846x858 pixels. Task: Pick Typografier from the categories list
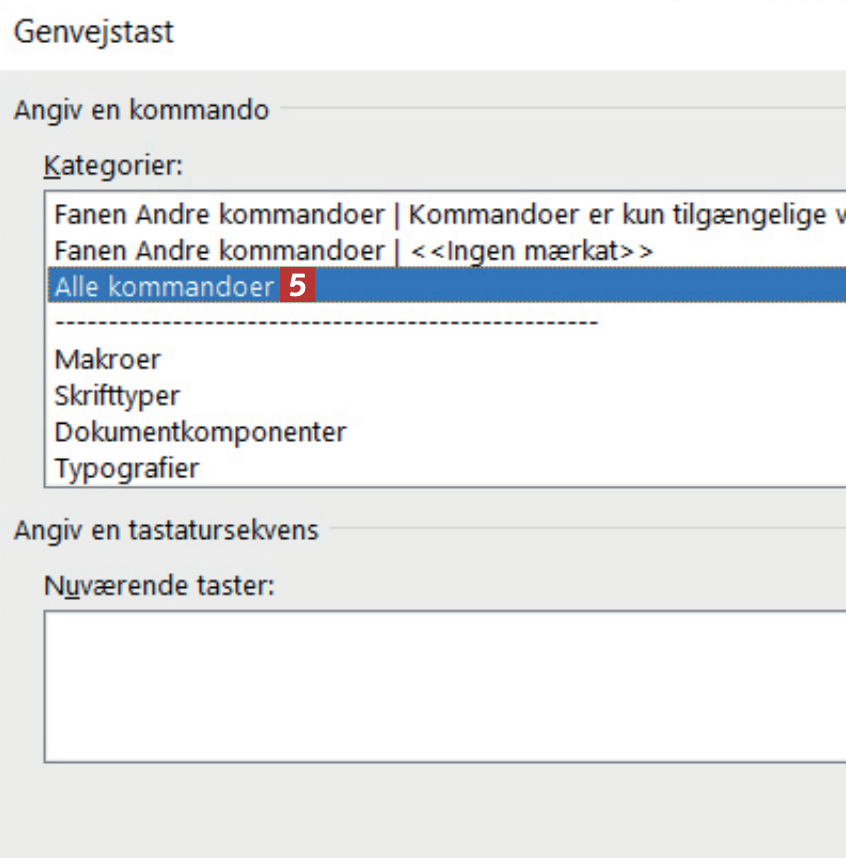126,468
